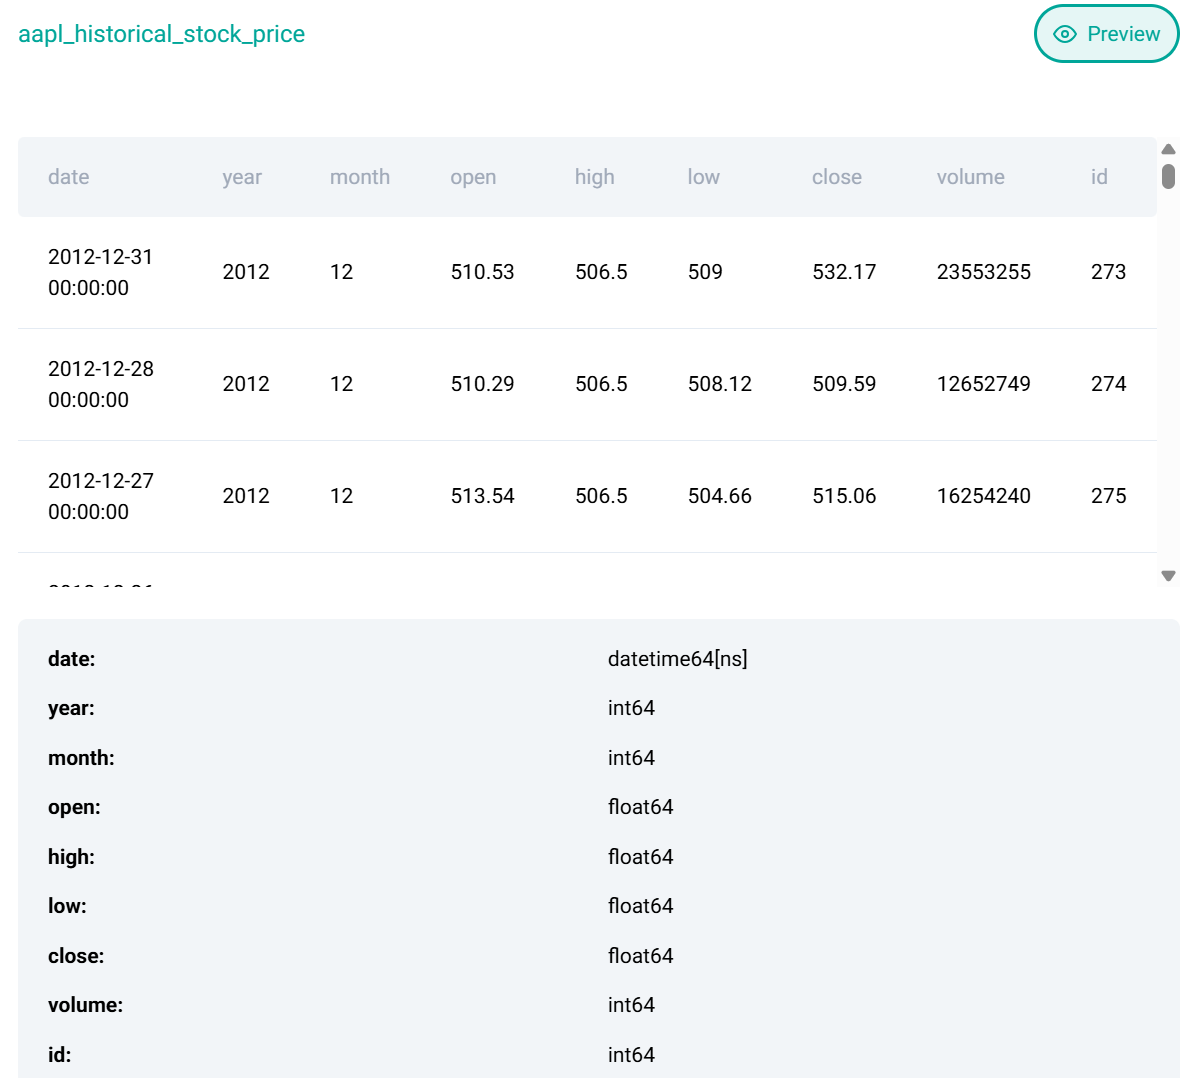Click volume value 23553255
The height and width of the screenshot is (1078, 1186).
coord(983,272)
